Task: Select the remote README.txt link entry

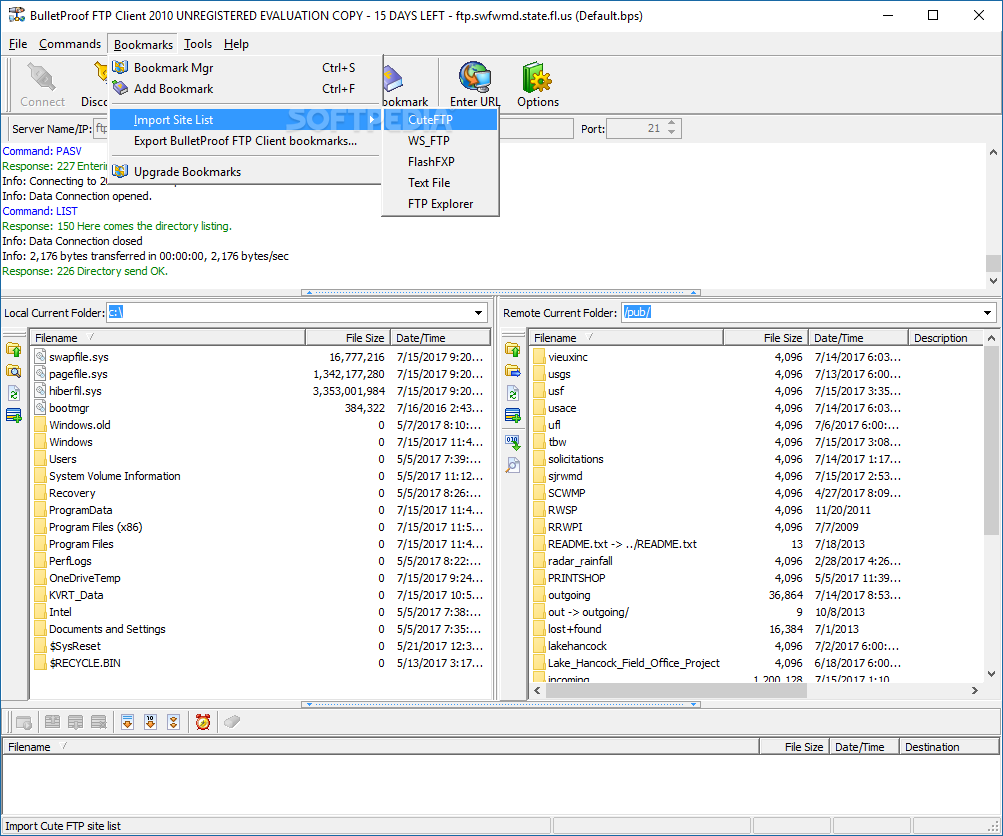Action: click(x=622, y=544)
